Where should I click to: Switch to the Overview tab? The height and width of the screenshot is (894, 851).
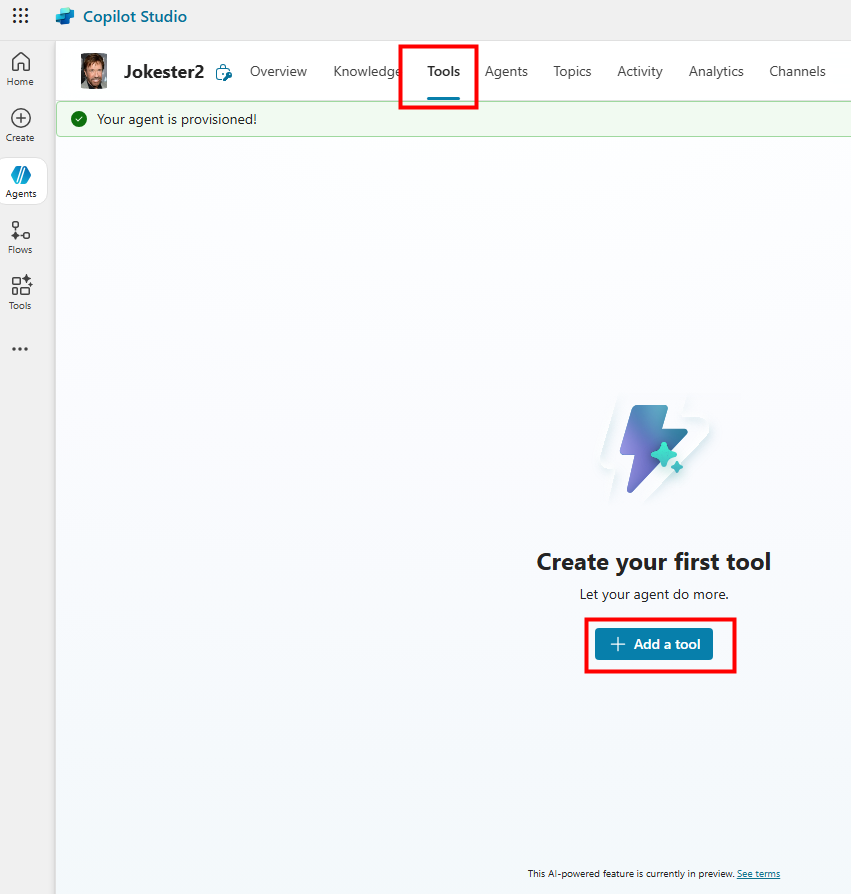coord(278,71)
